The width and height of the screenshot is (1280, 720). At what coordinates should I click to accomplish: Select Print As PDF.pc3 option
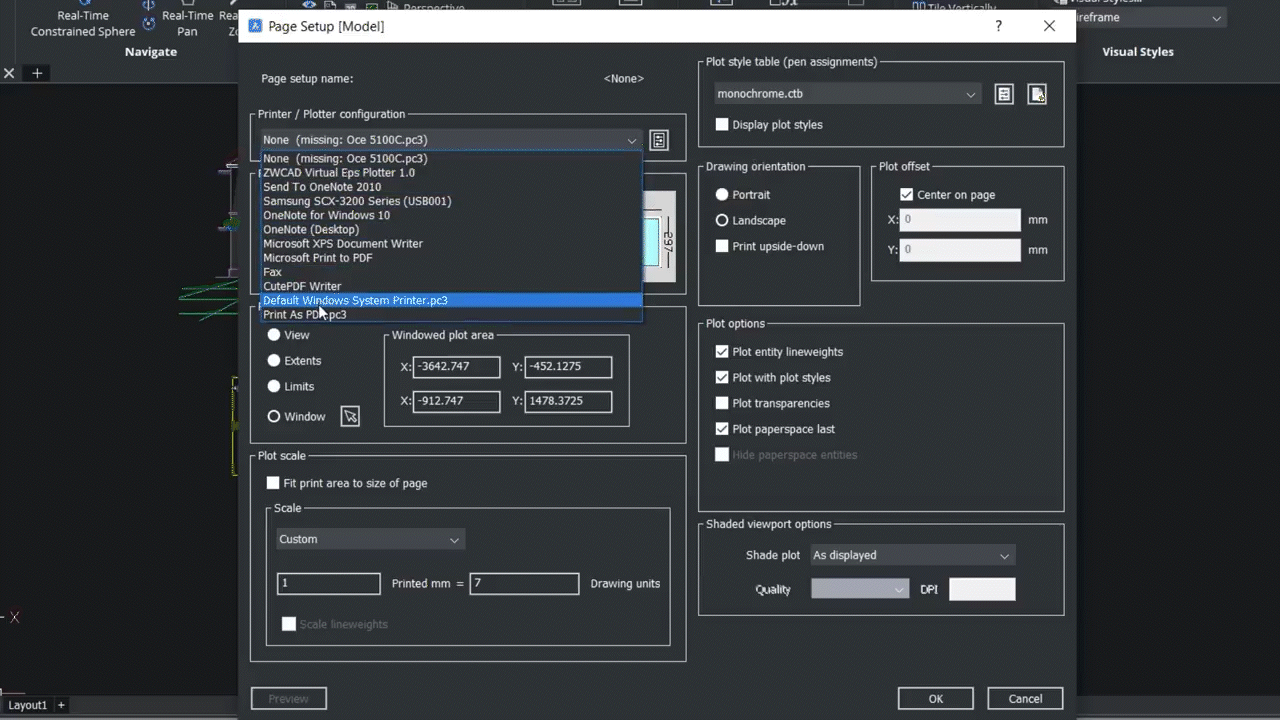click(450, 314)
